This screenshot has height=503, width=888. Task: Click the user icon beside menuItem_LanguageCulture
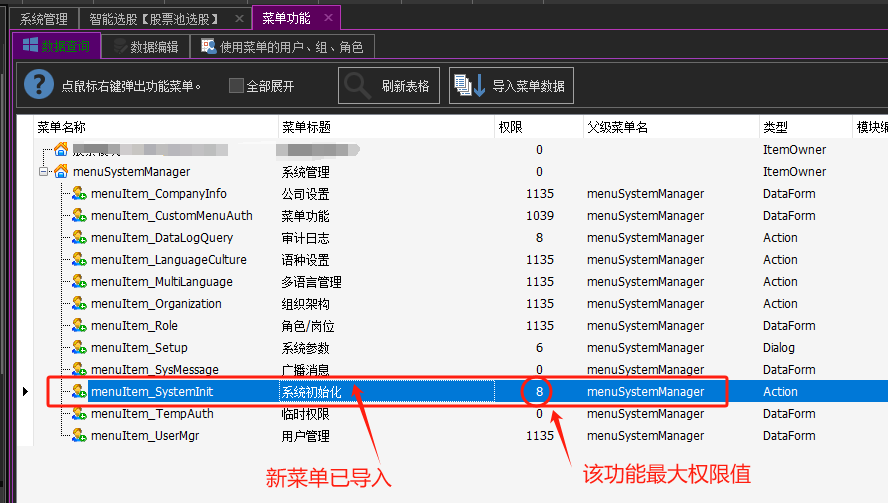pos(79,259)
